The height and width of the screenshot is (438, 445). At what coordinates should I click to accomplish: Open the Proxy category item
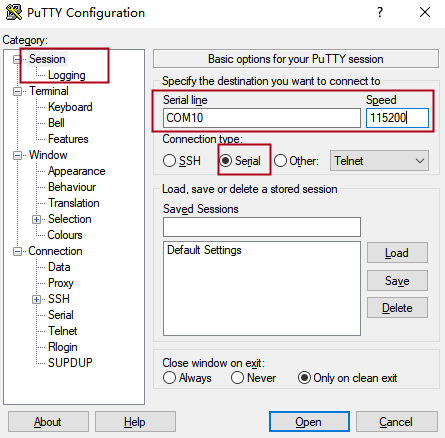[x=61, y=283]
